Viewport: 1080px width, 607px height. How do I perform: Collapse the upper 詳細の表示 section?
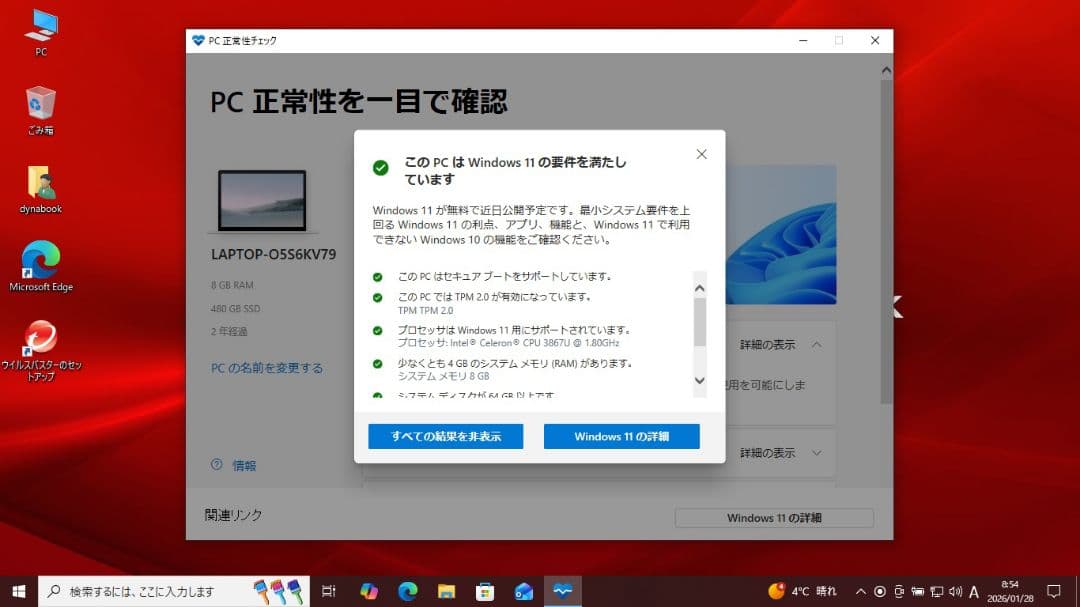(775, 343)
